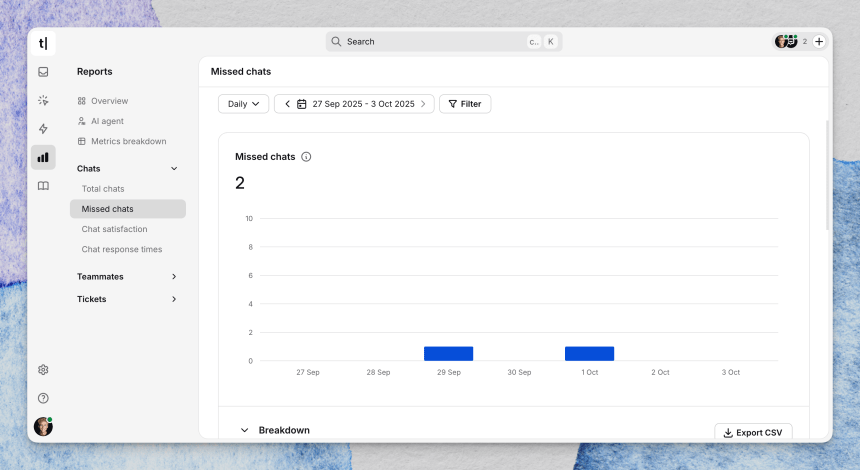Click the Export CSV button
Screen dimensions: 860x470
pos(753,432)
